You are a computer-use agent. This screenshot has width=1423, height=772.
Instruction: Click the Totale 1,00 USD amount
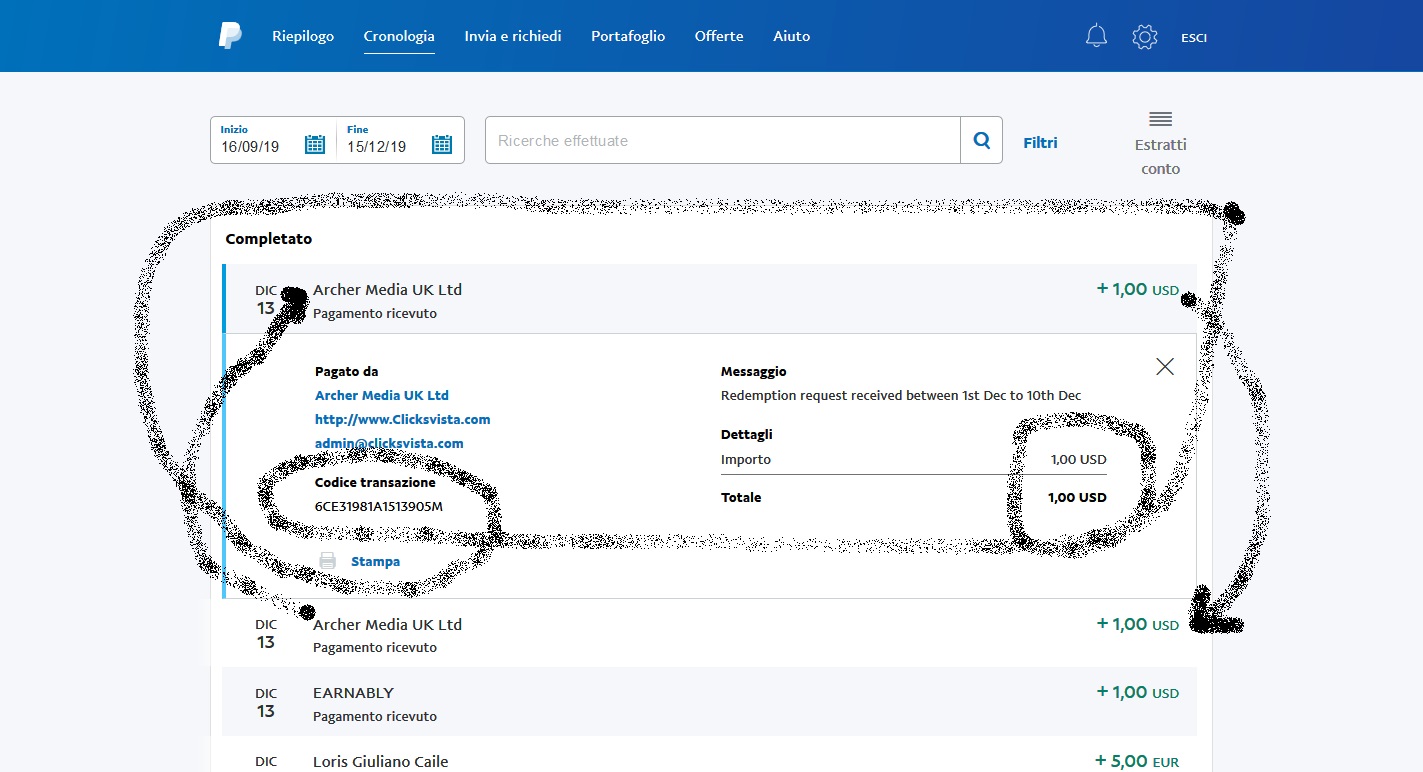click(1077, 497)
